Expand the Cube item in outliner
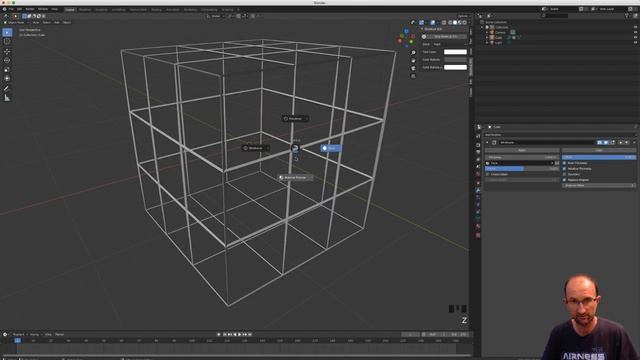 point(487,37)
